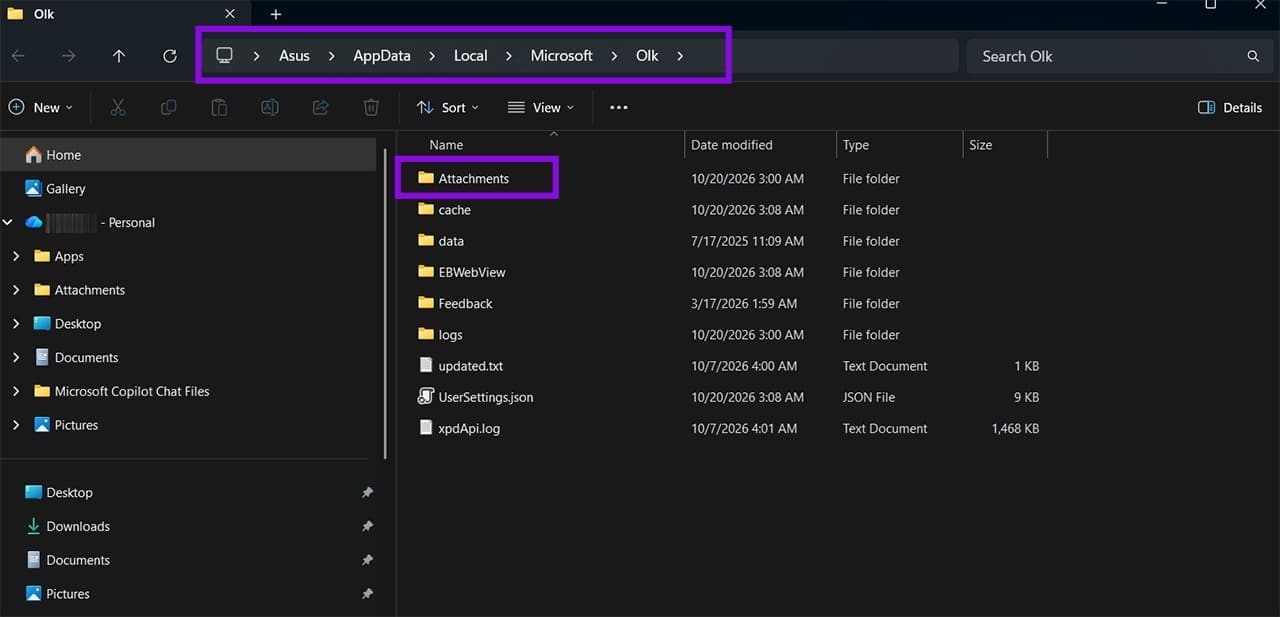1280x617 pixels.
Task: Click the navigation pane scrollbar
Action: tap(386, 304)
